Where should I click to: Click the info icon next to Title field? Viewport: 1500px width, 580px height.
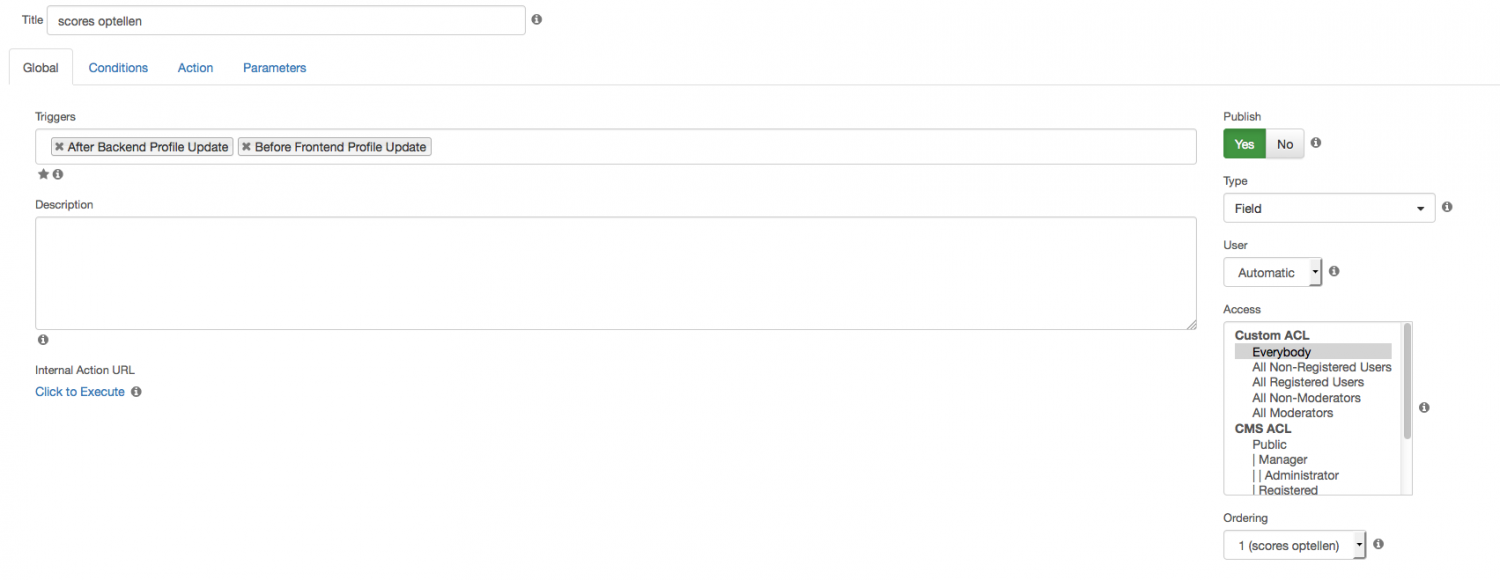(x=537, y=19)
